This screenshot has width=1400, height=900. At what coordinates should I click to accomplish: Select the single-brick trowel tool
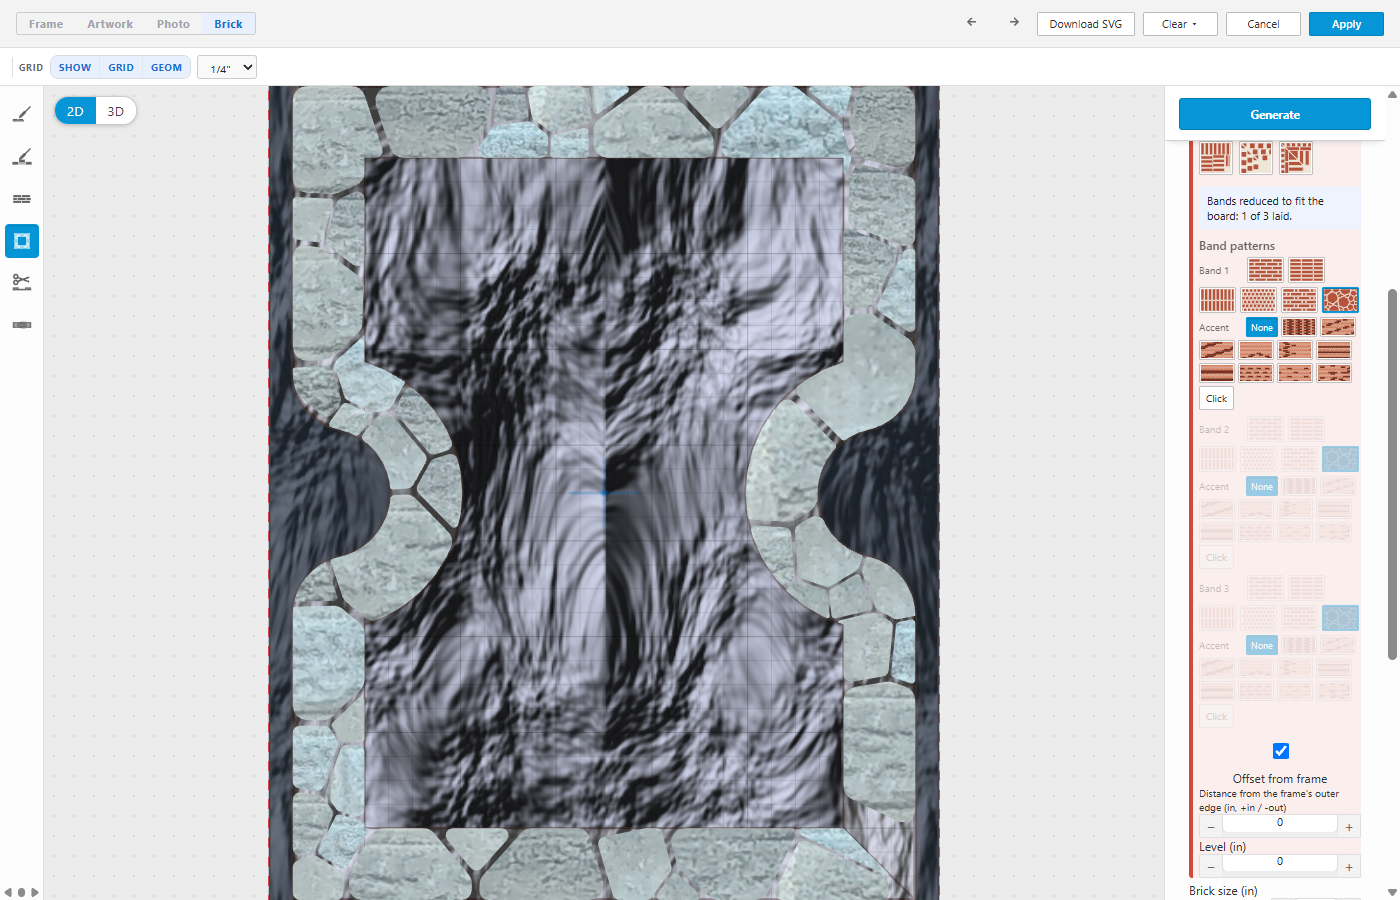click(x=22, y=114)
